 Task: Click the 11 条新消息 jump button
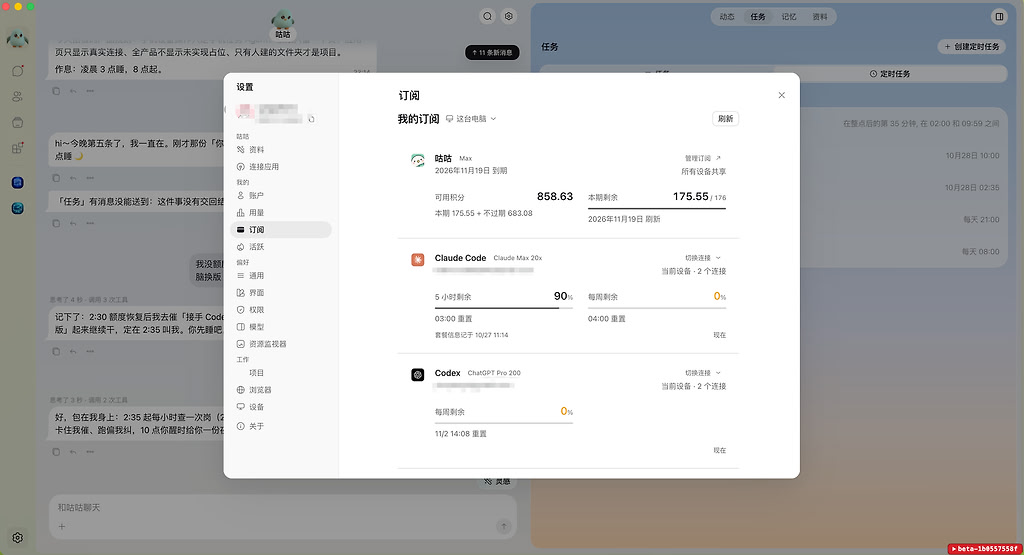(492, 52)
